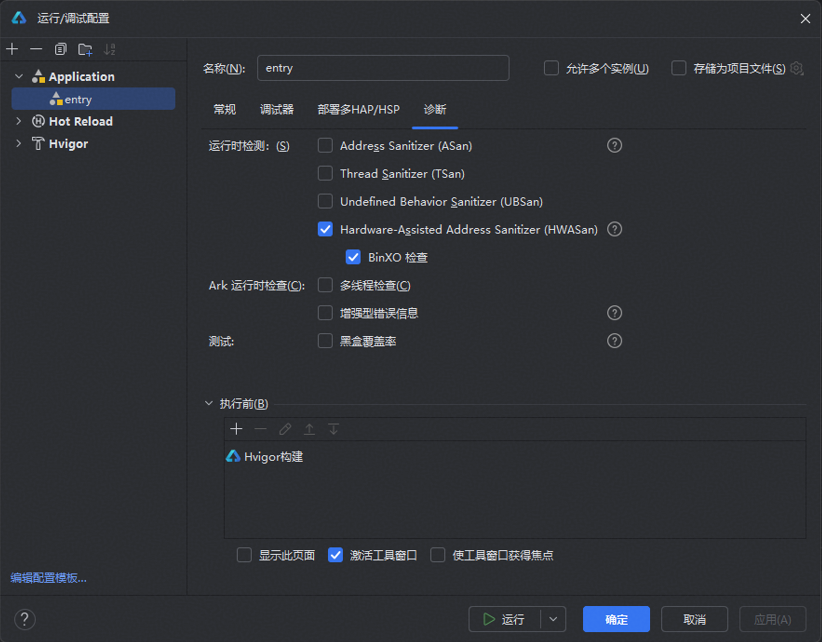822x642 pixels.
Task: Check 显示此页面 option
Action: click(x=244, y=555)
